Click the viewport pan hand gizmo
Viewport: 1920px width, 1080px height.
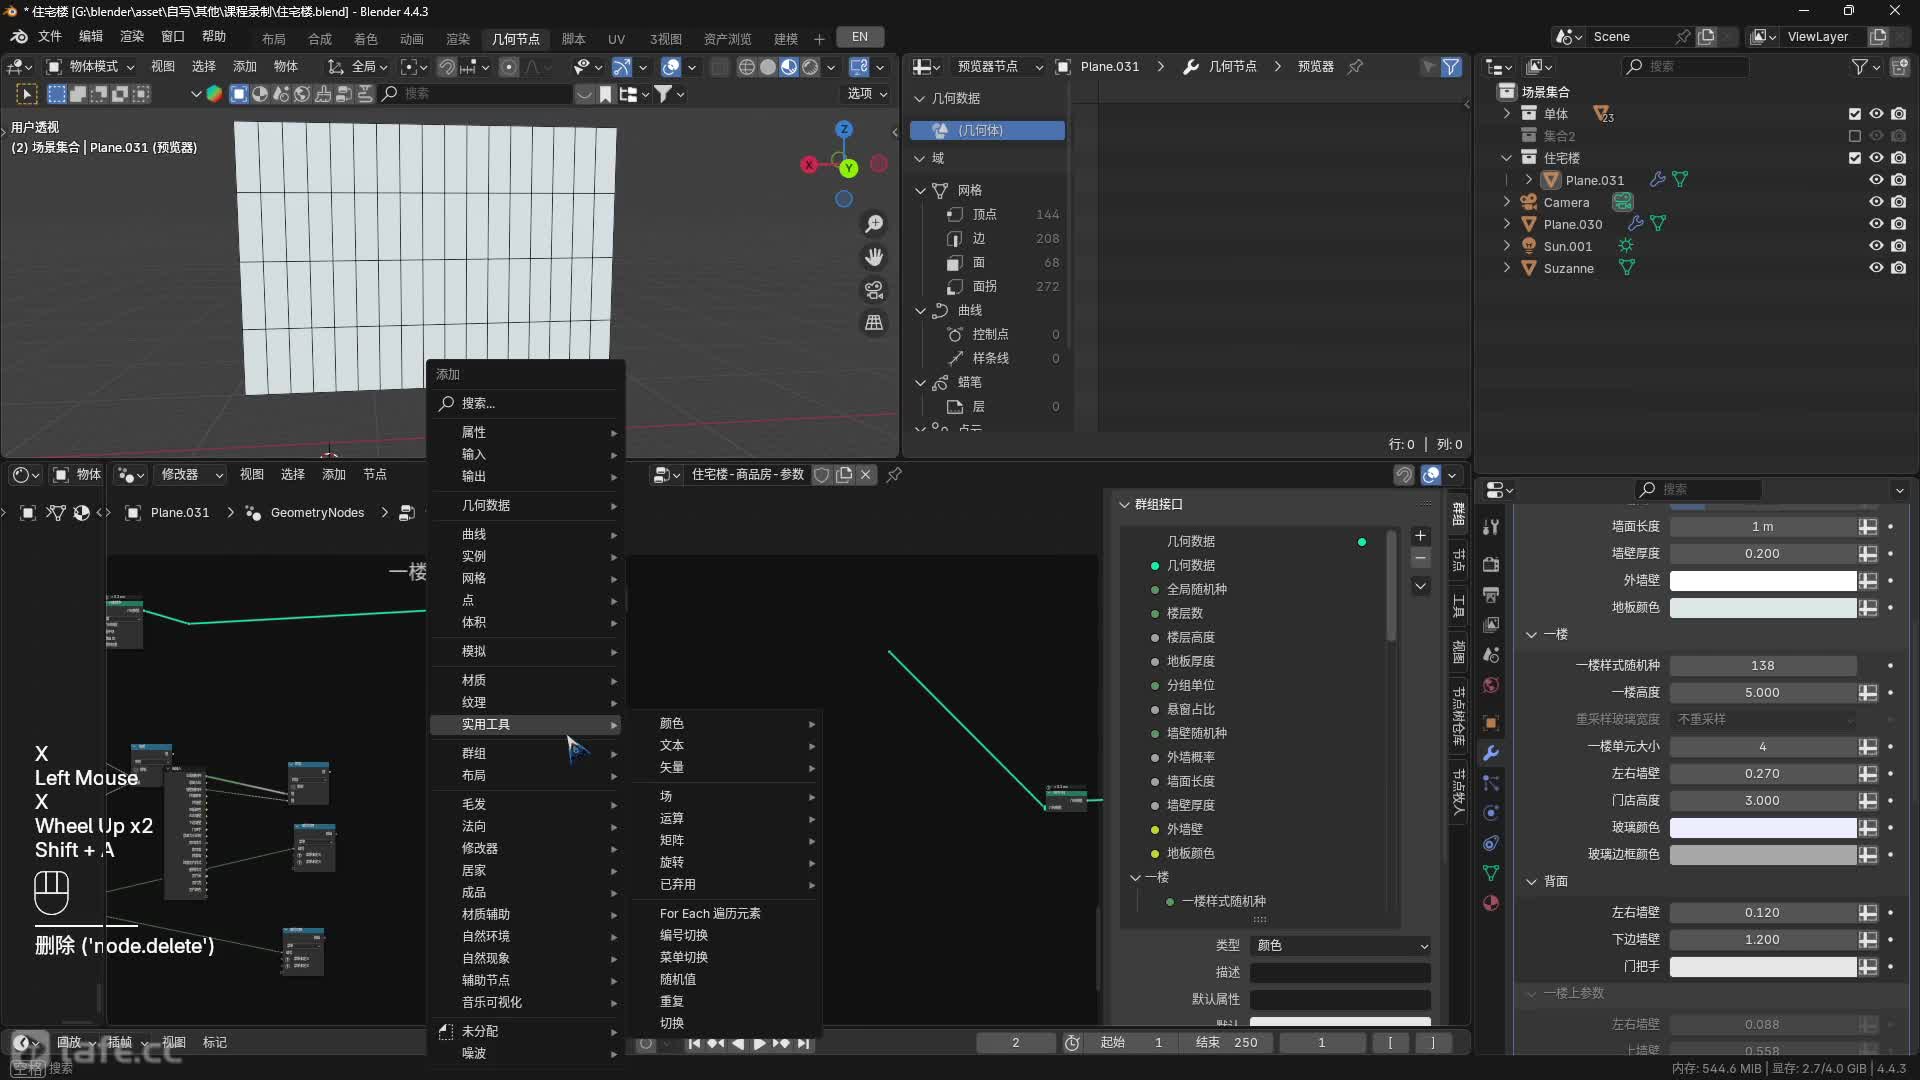(874, 257)
